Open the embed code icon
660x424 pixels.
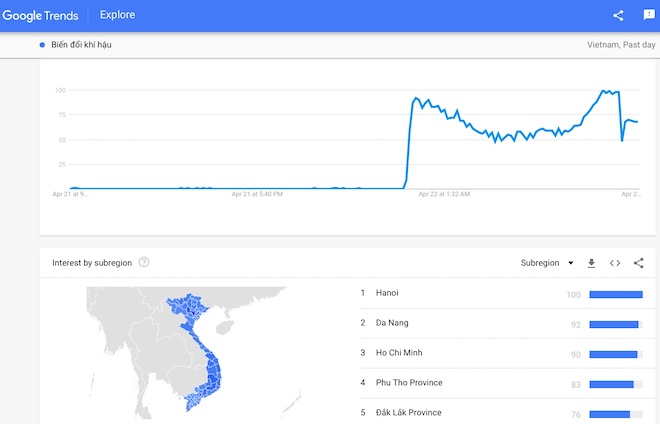tap(615, 263)
